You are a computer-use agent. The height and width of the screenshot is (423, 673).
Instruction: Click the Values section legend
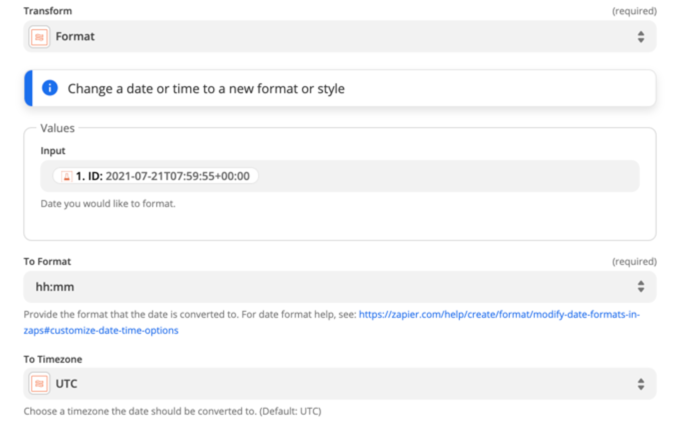click(x=57, y=128)
